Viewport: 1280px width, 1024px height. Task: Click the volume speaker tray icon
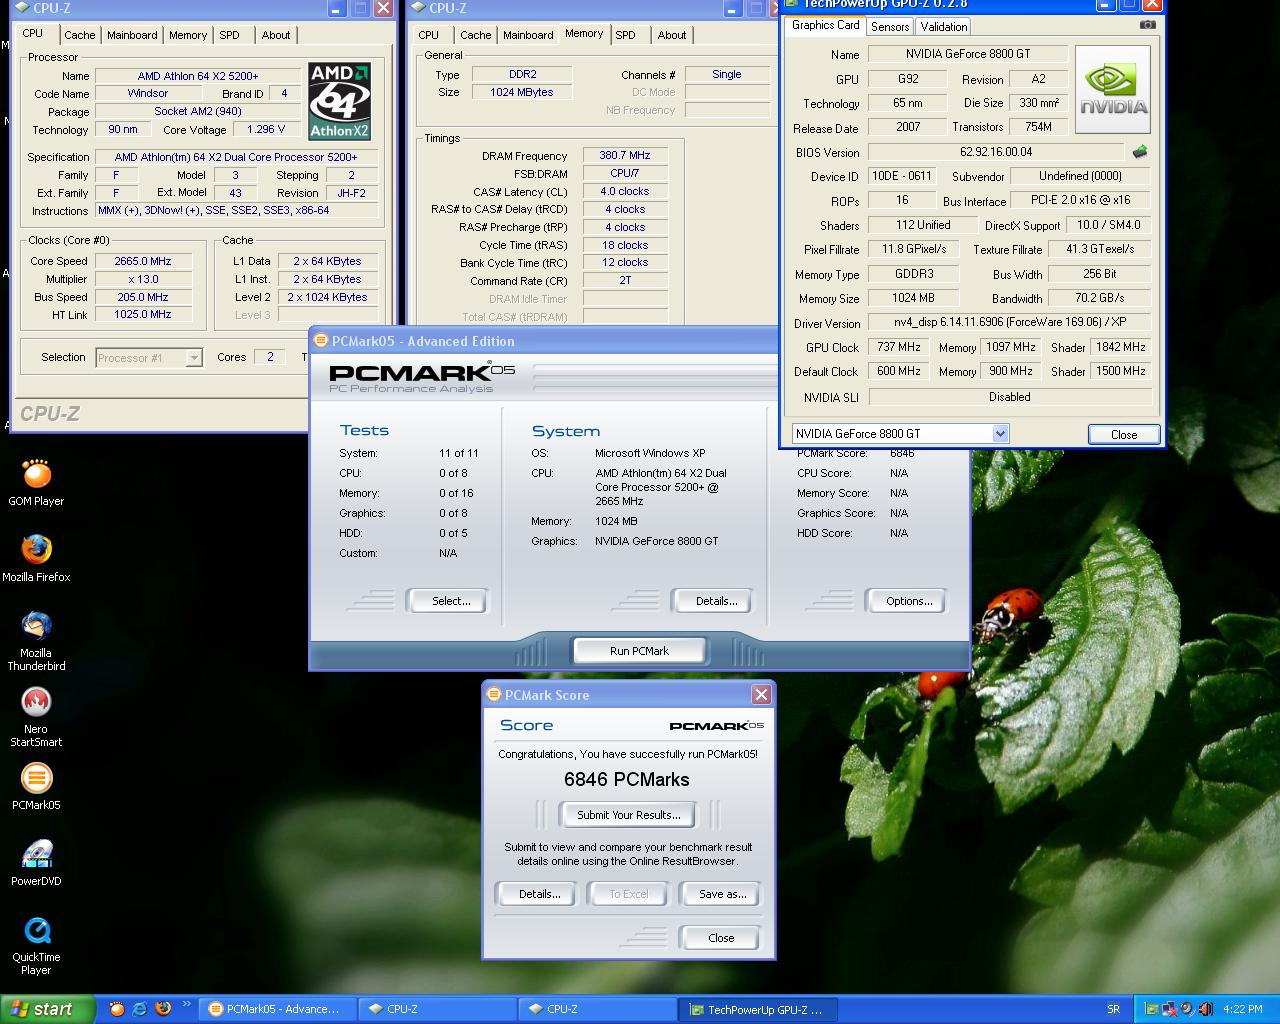[1204, 1009]
